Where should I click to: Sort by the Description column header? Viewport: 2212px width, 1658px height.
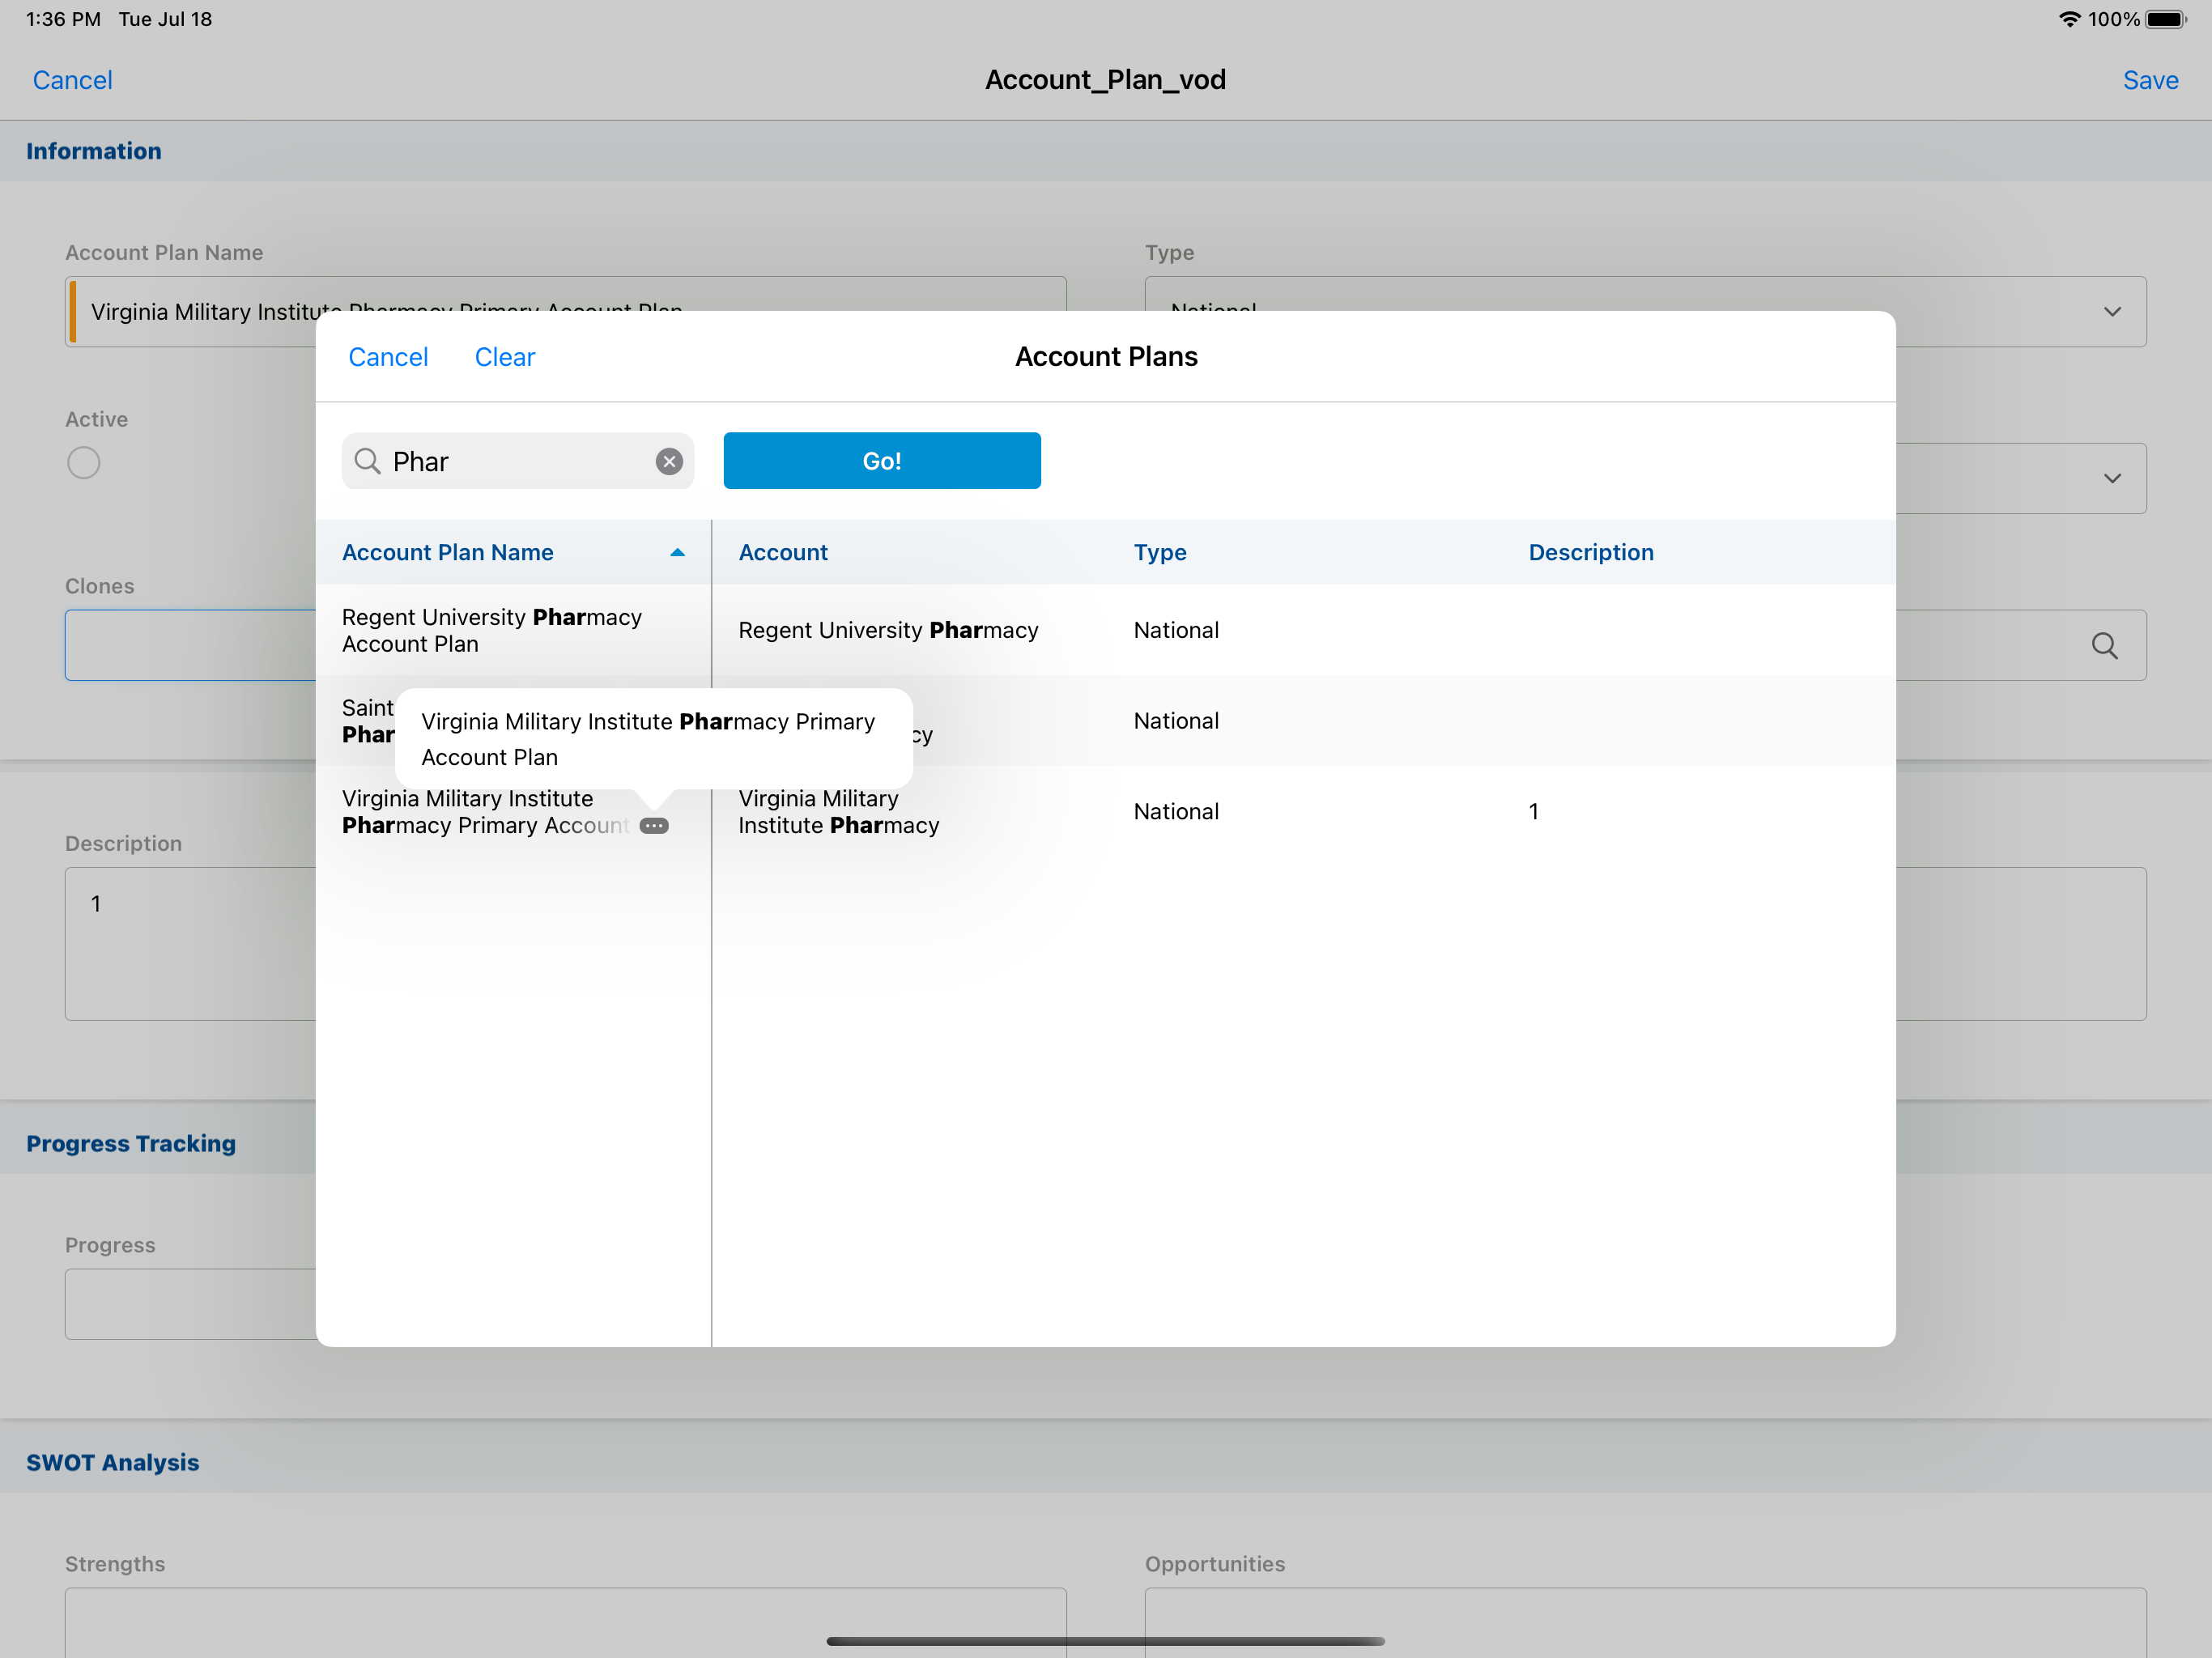(x=1590, y=553)
